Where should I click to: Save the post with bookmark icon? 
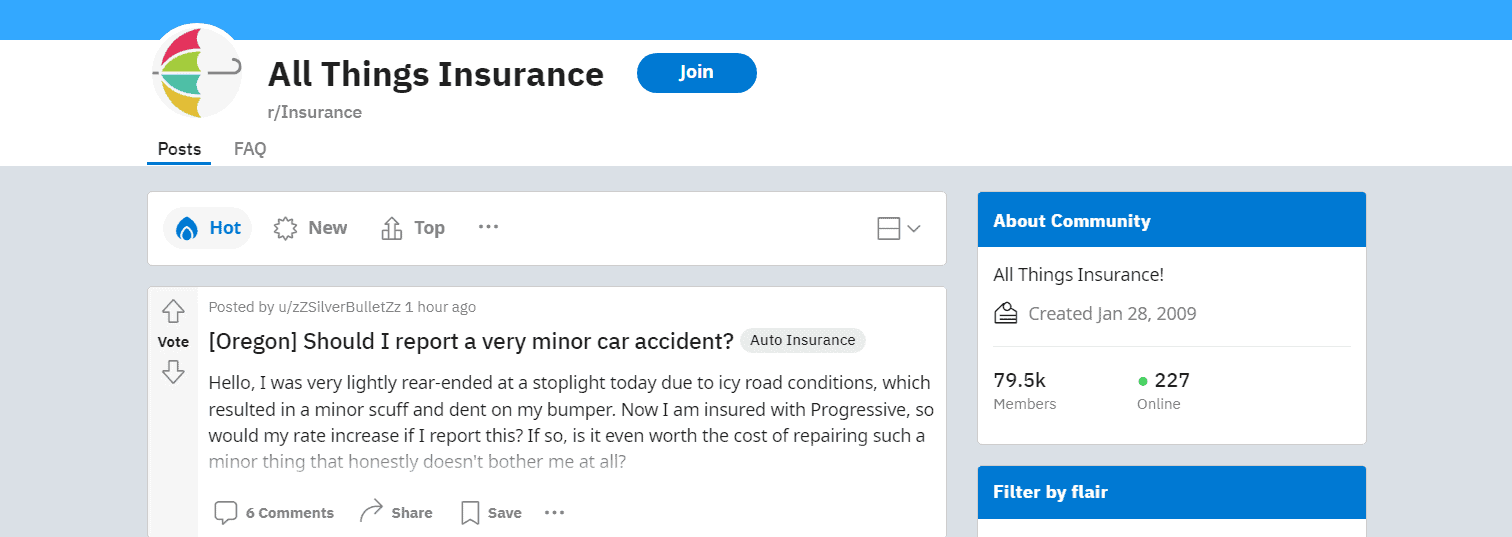point(470,513)
